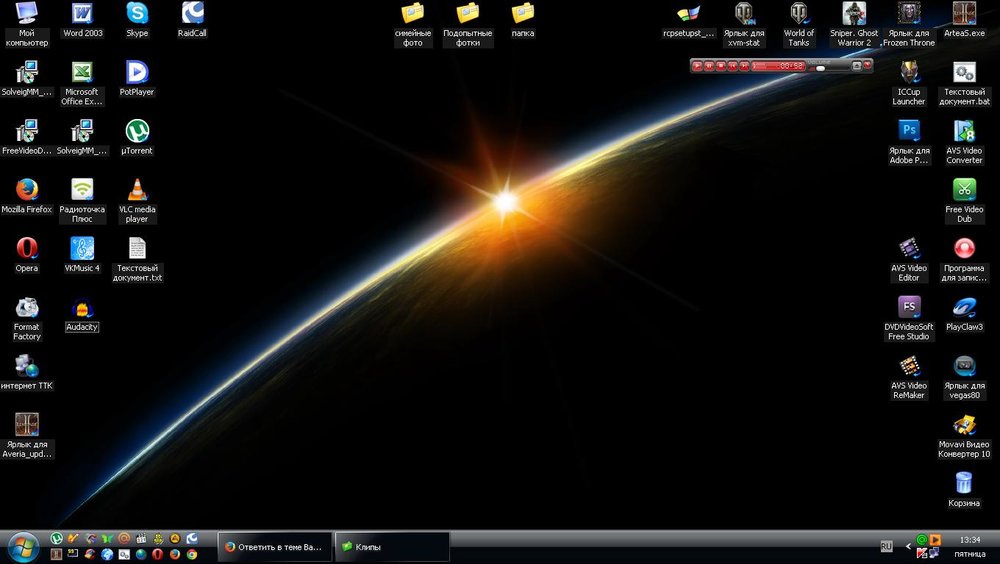
Task: Select the Mozilla Firefox desktop icon
Action: (27, 190)
